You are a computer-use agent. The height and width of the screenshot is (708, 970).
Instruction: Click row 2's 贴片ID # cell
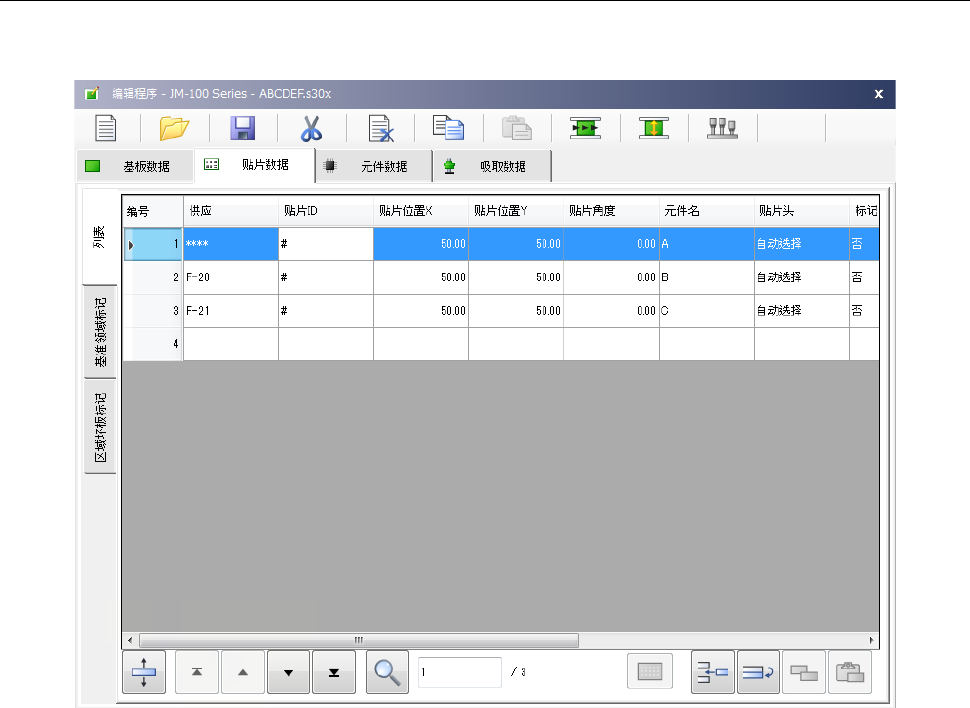326,277
